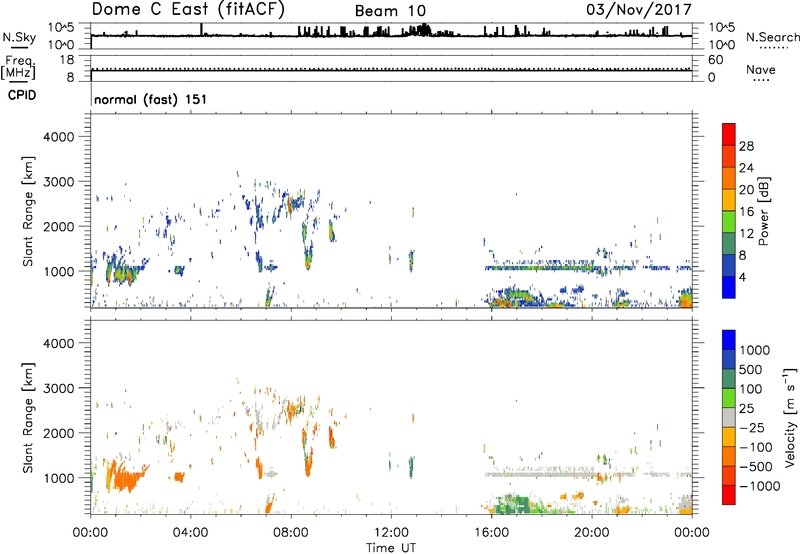
Task: Click the '-1000' tick on the velocity colorbar
Action: [x=760, y=486]
